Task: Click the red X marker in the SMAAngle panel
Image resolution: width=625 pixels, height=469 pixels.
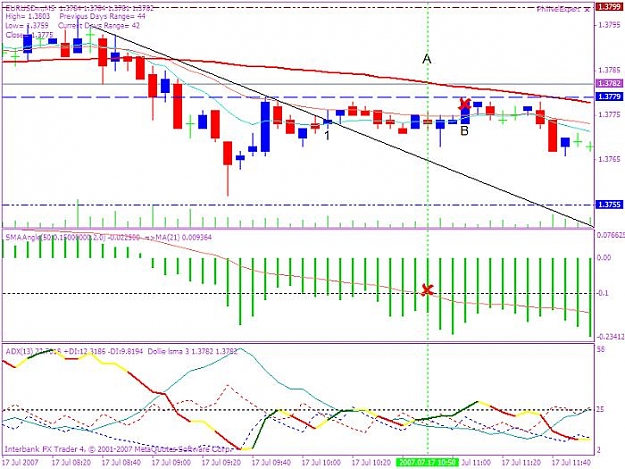Action: point(427,290)
